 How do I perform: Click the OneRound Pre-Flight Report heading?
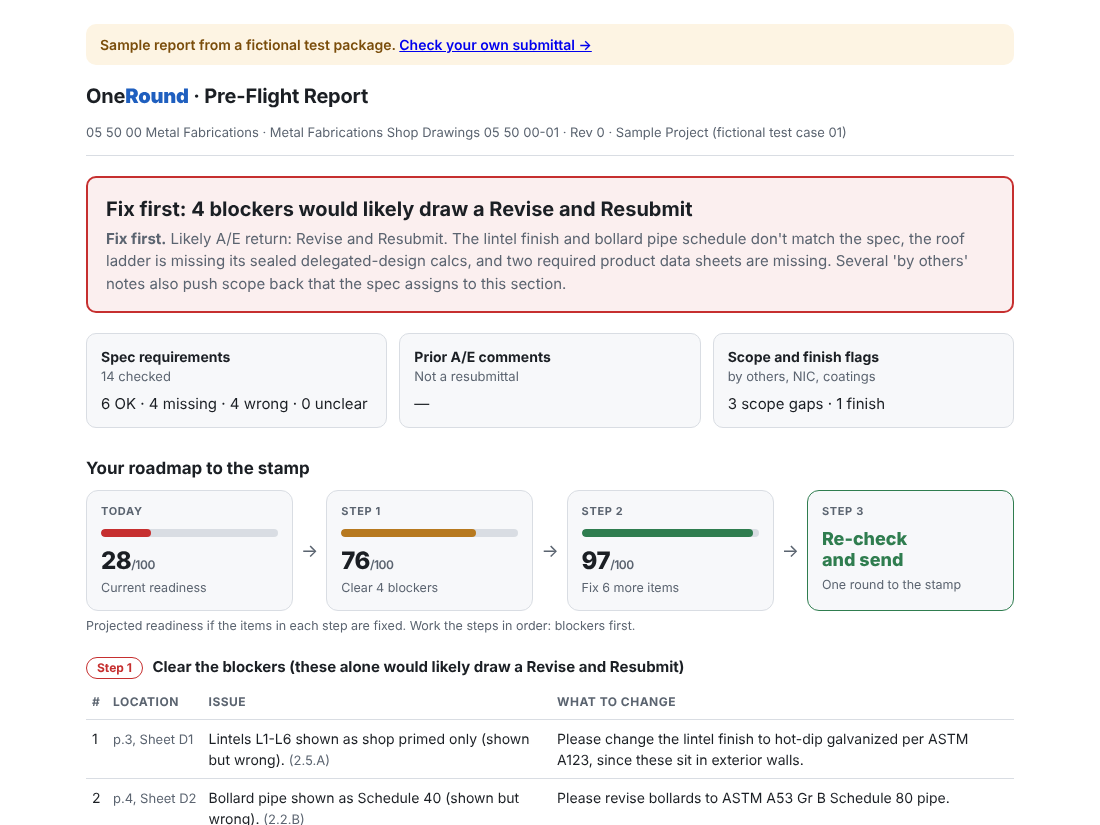(227, 96)
